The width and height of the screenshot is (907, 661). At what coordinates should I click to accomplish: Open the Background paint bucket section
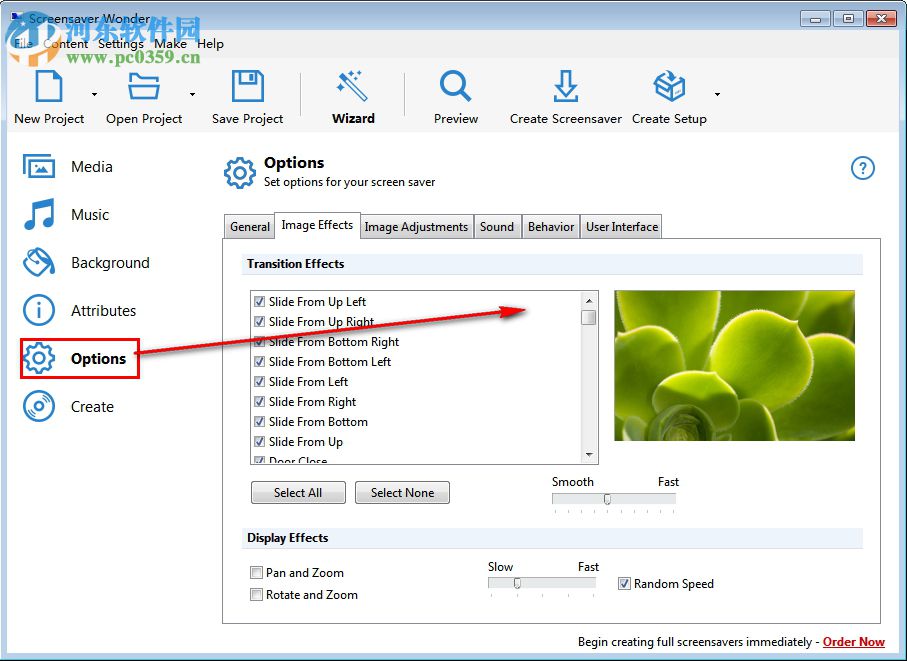click(86, 263)
